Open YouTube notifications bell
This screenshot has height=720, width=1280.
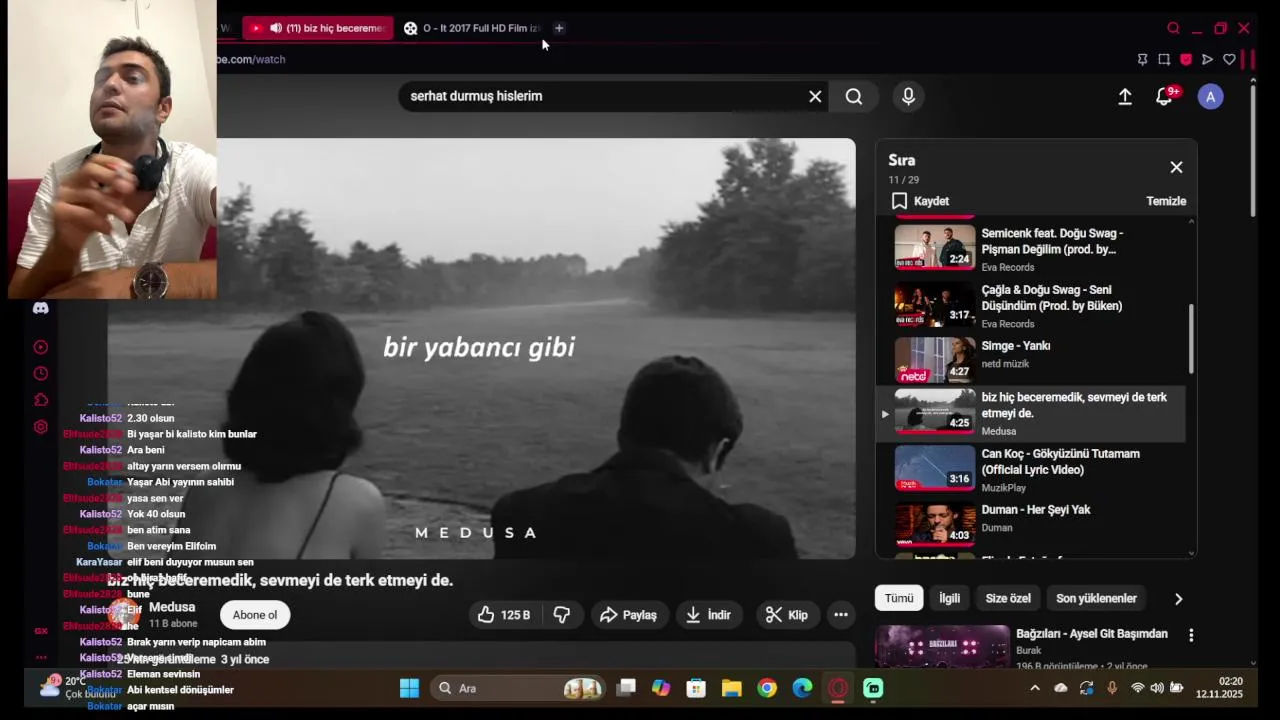click(x=1164, y=97)
